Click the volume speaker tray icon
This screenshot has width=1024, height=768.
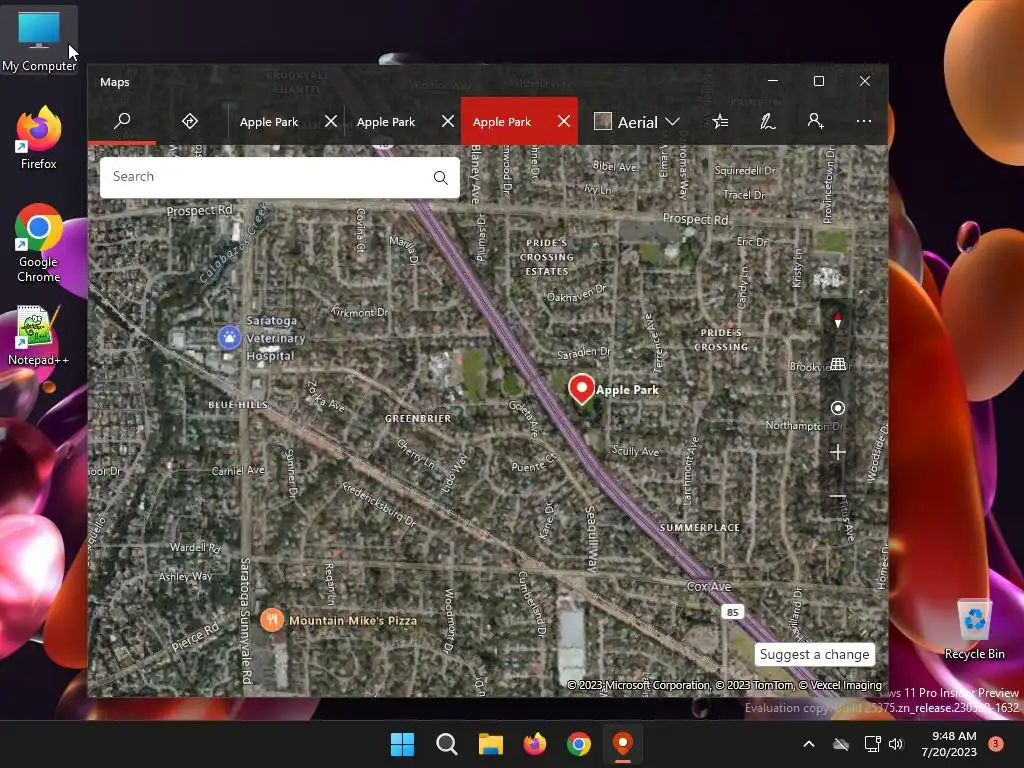point(896,744)
